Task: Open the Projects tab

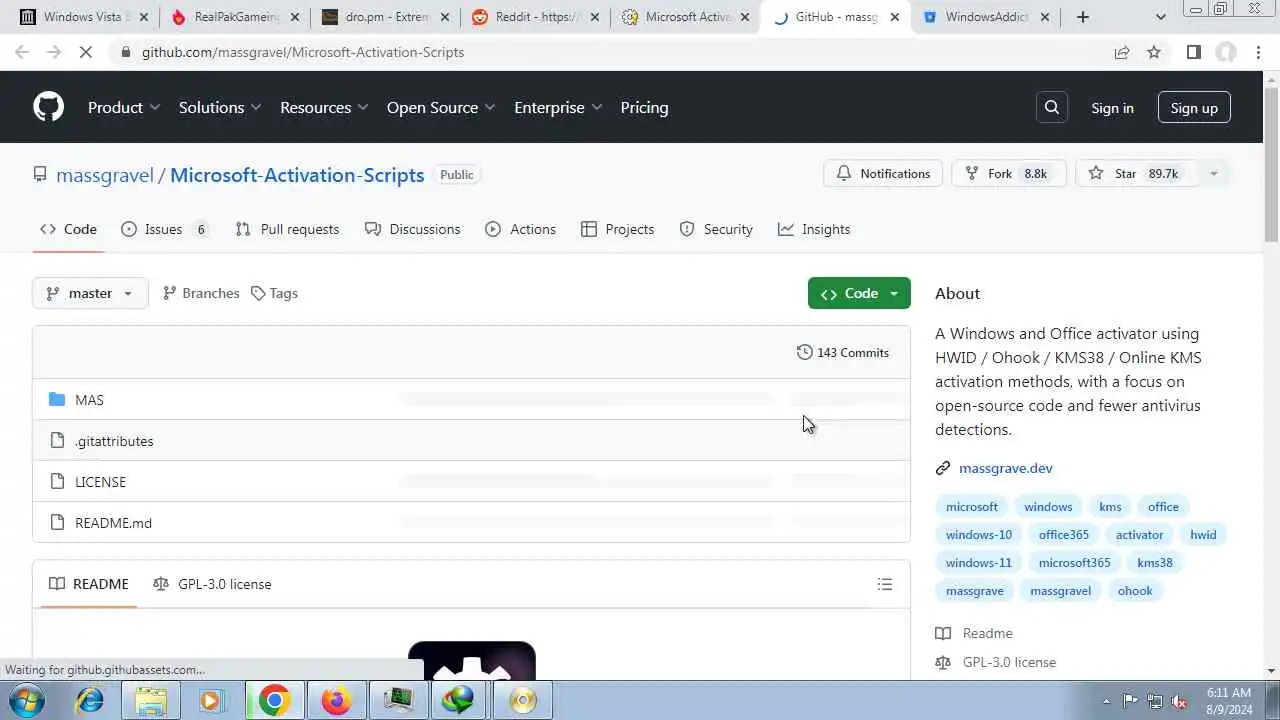Action: pyautogui.click(x=617, y=229)
